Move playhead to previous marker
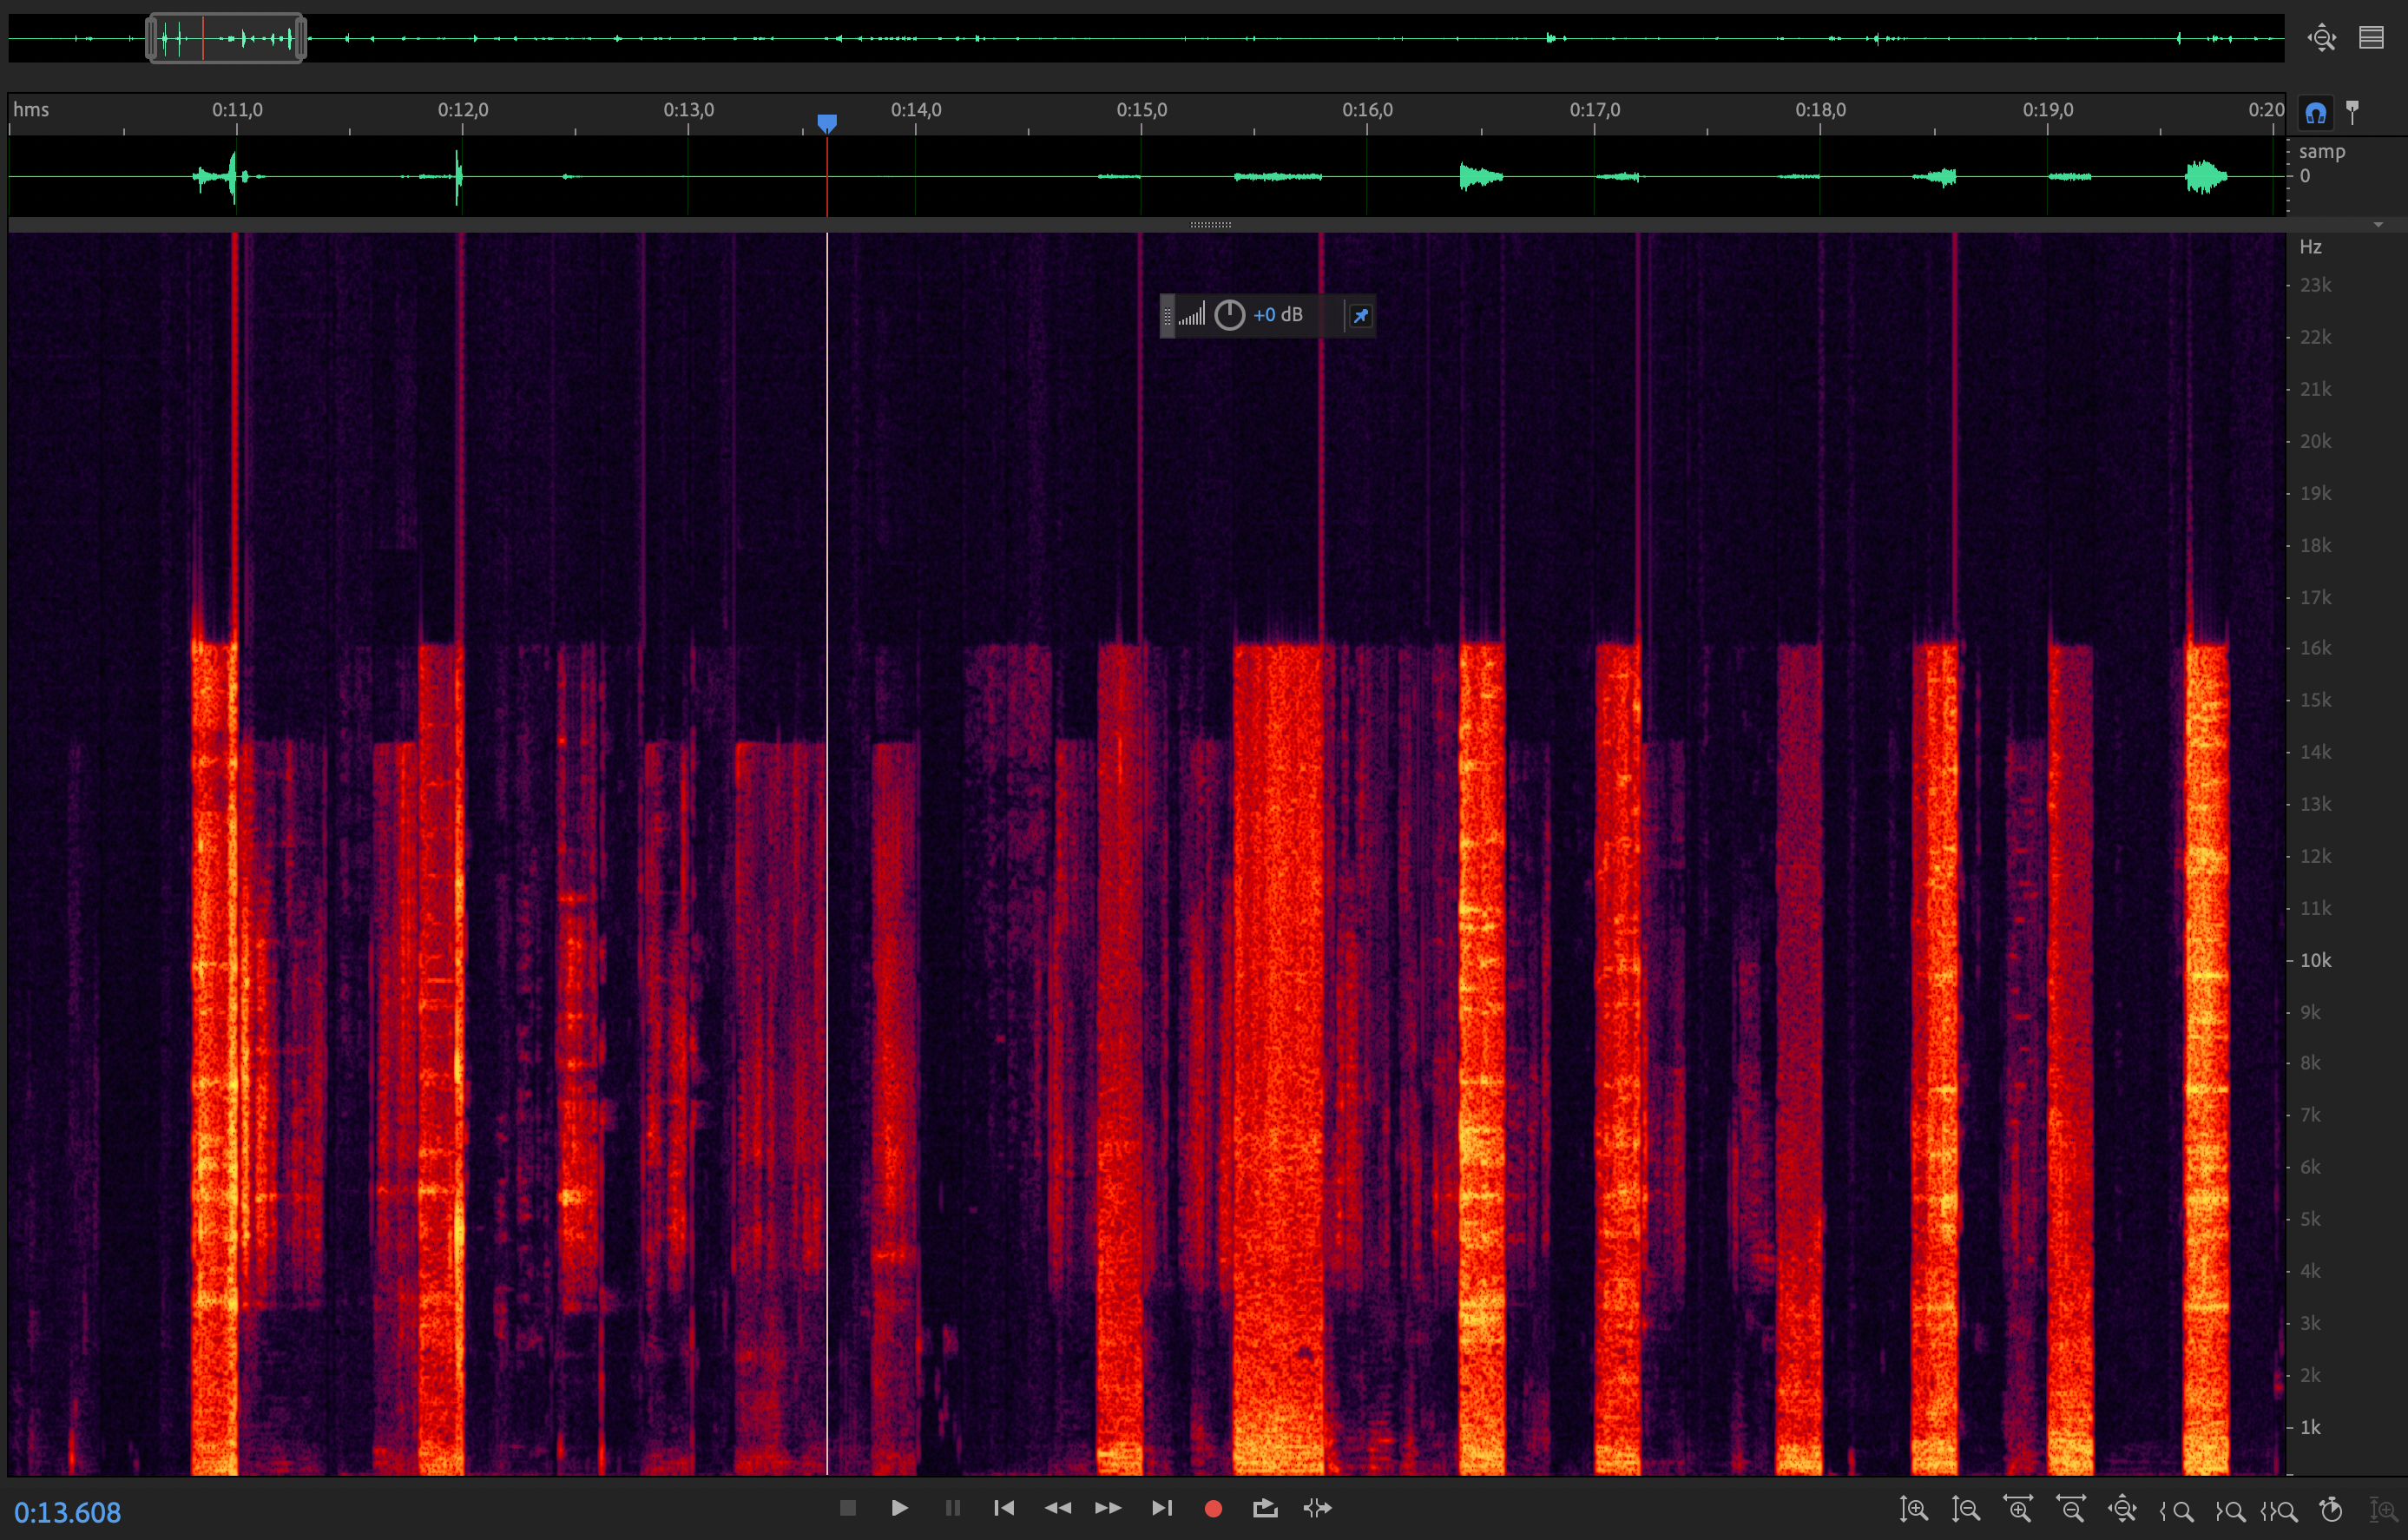This screenshot has height=1540, width=2408. point(1004,1508)
